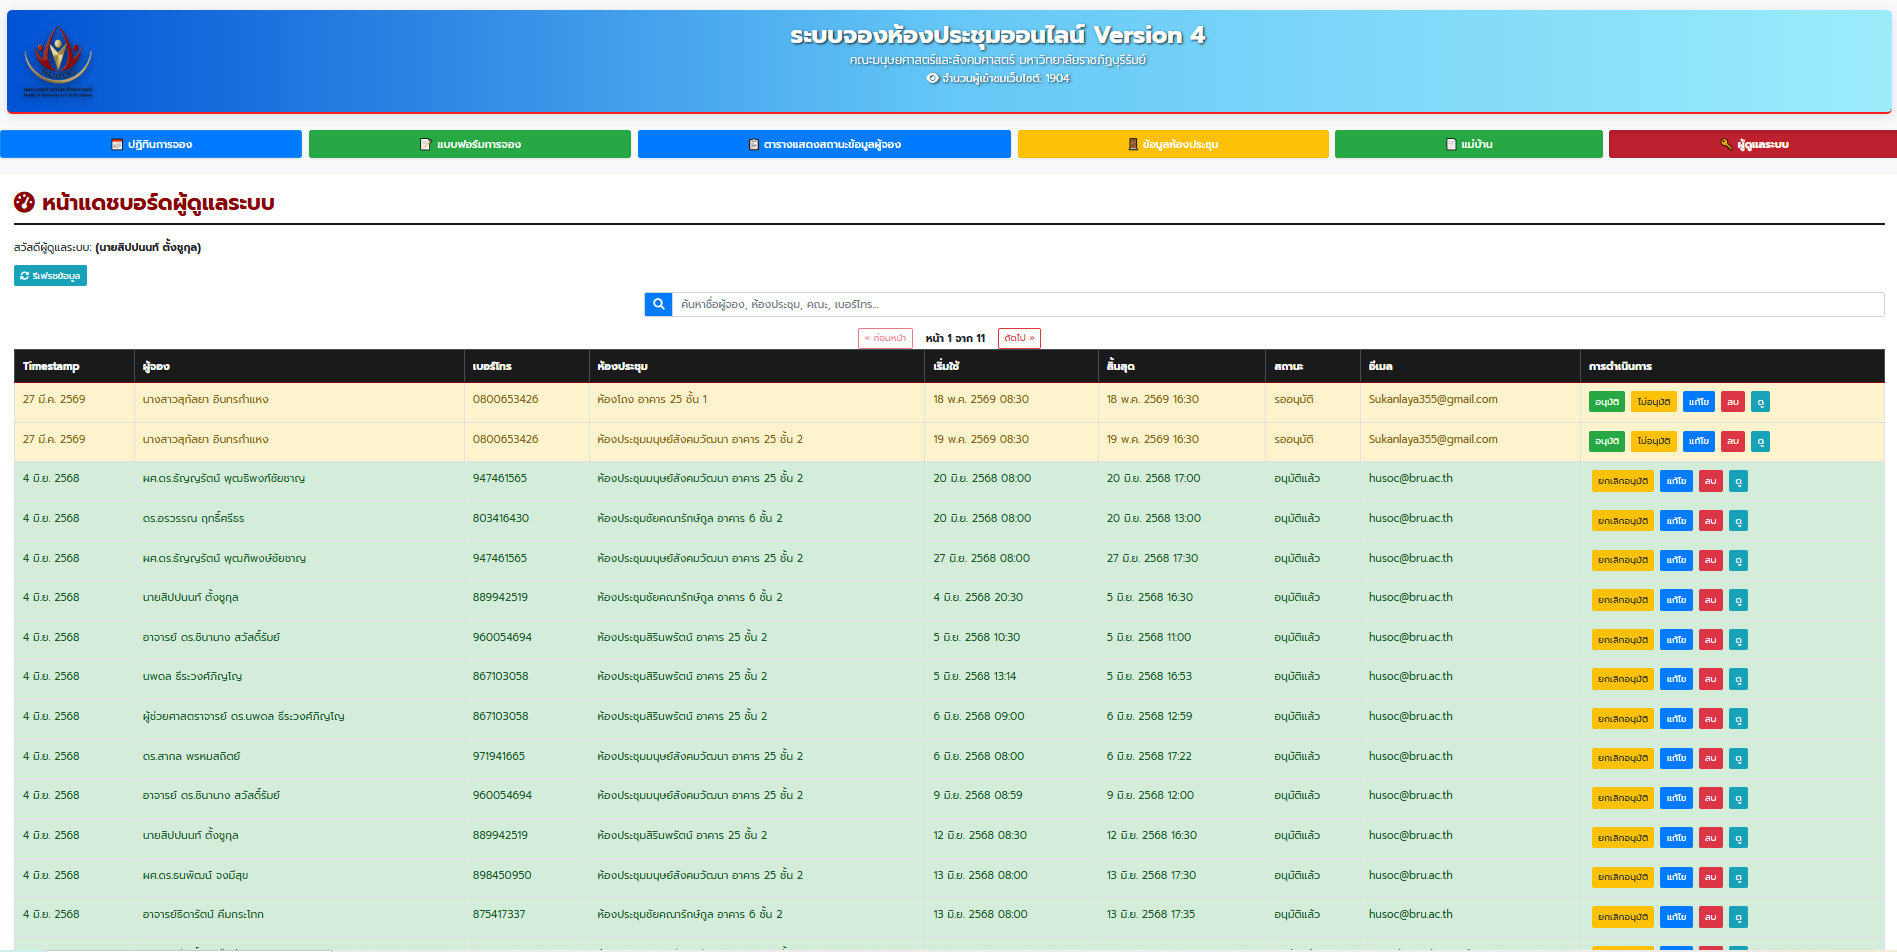
Task: Delete the booking with phone 875417337
Action: (1711, 917)
